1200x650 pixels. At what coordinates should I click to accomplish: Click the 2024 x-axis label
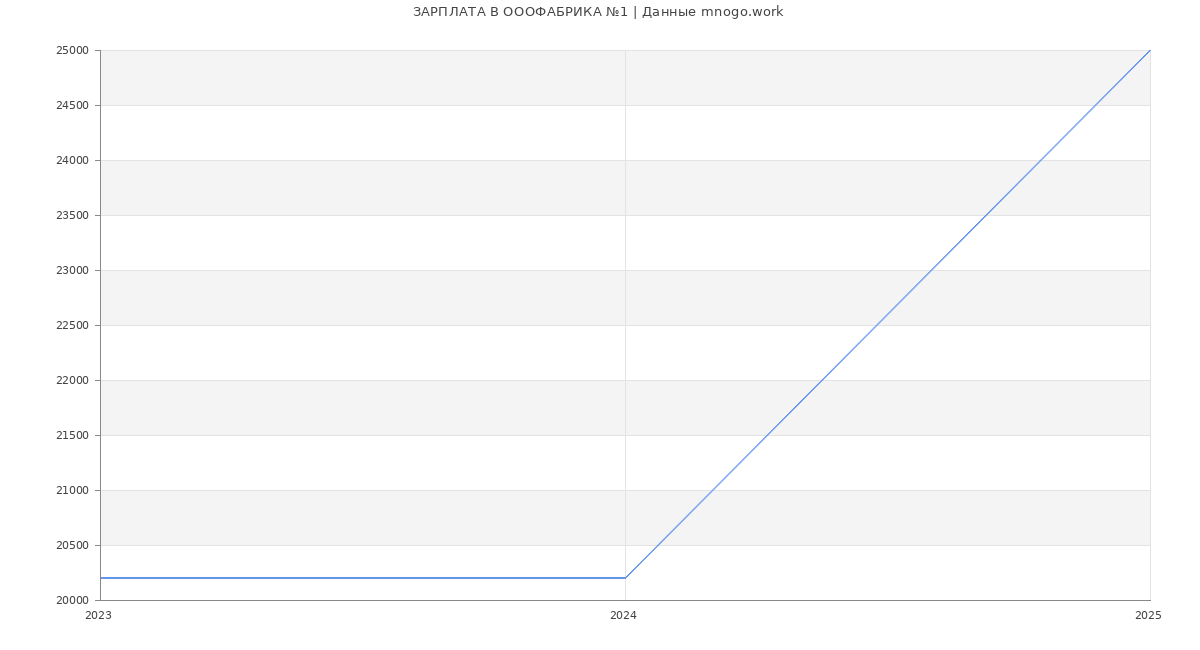point(623,616)
